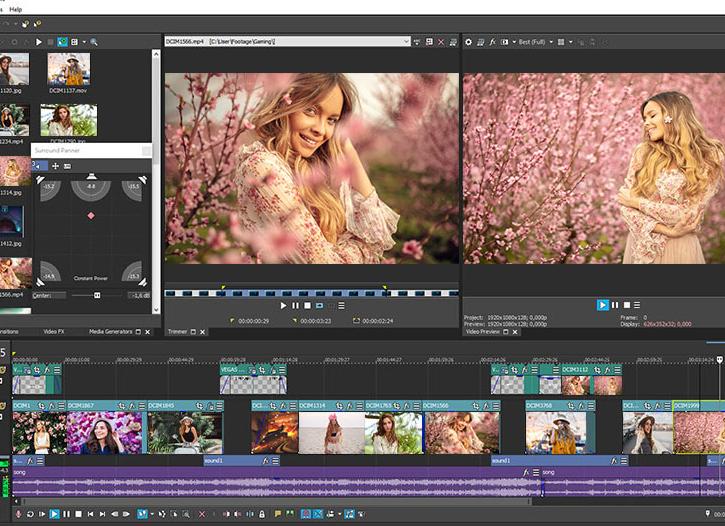Image resolution: width=725 pixels, height=526 pixels.
Task: Toggle automatic crossfades on timeline toolbar
Action: 318,514
